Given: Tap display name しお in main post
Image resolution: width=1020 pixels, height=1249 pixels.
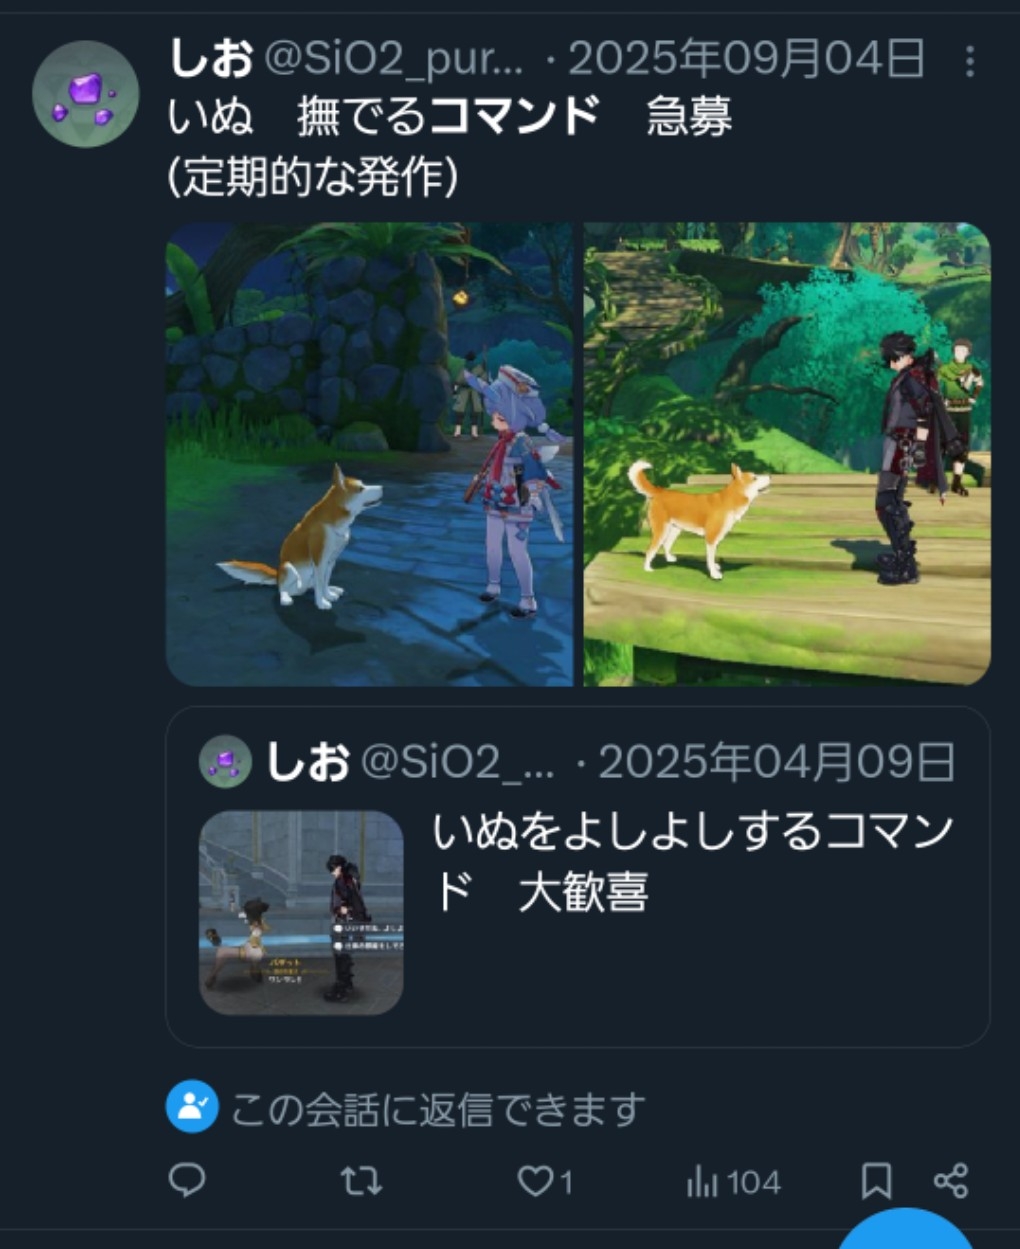Looking at the screenshot, I should [x=211, y=59].
